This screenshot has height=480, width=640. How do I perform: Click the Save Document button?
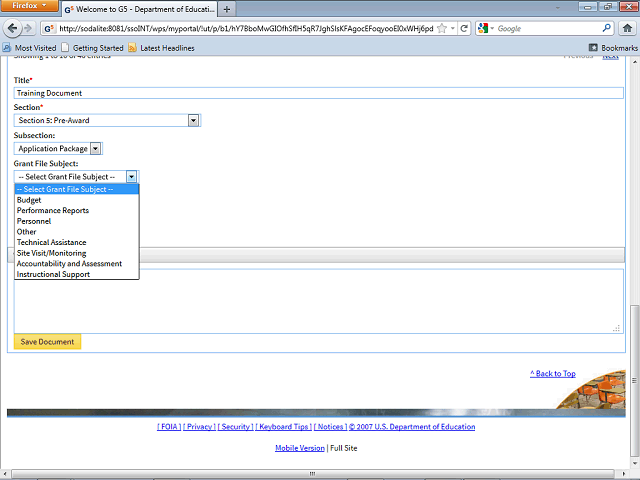click(47, 342)
